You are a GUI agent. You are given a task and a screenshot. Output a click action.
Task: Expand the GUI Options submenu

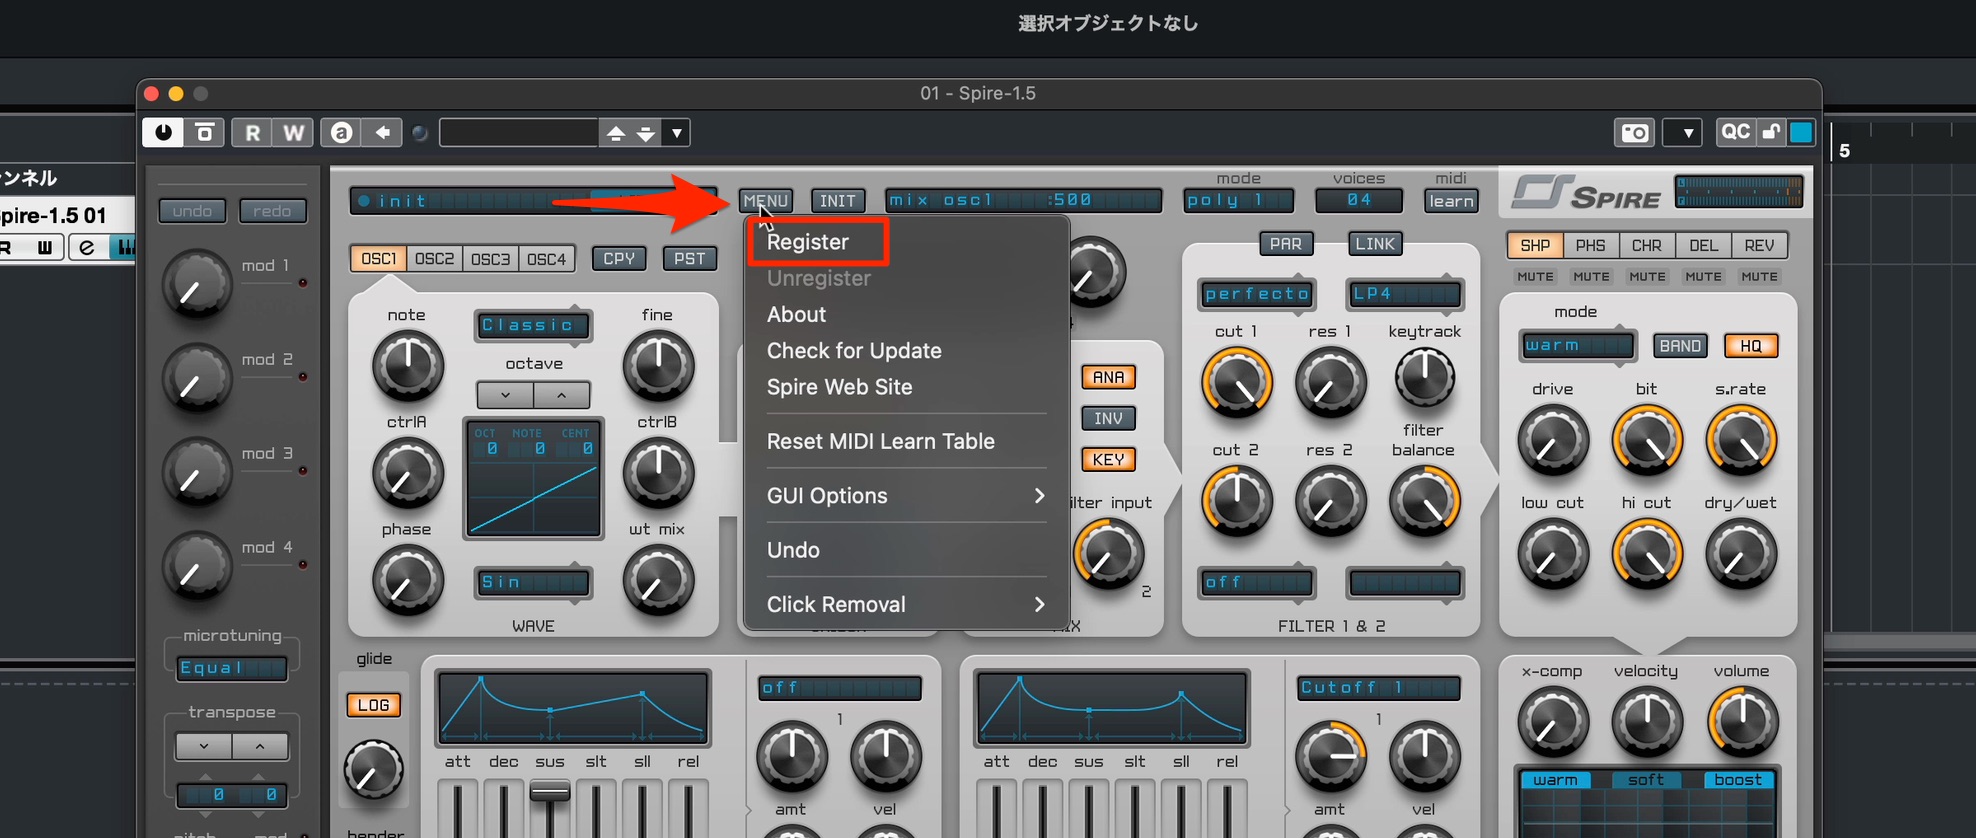(907, 496)
